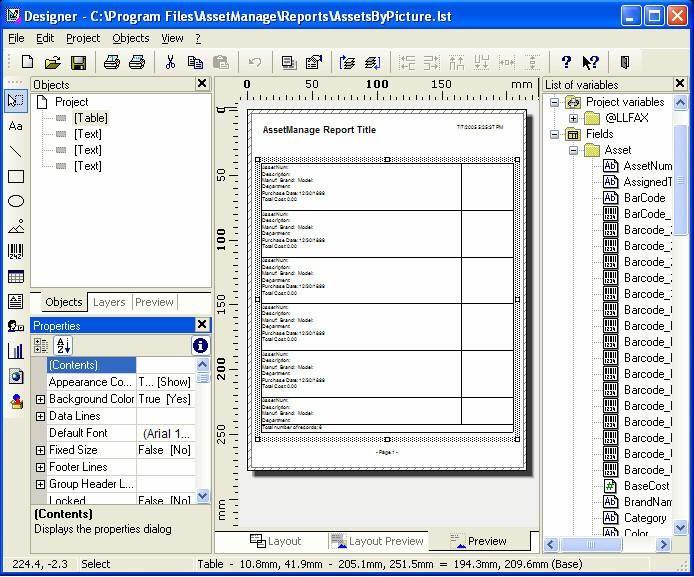
Task: Close the List of variables panel
Action: [x=680, y=83]
